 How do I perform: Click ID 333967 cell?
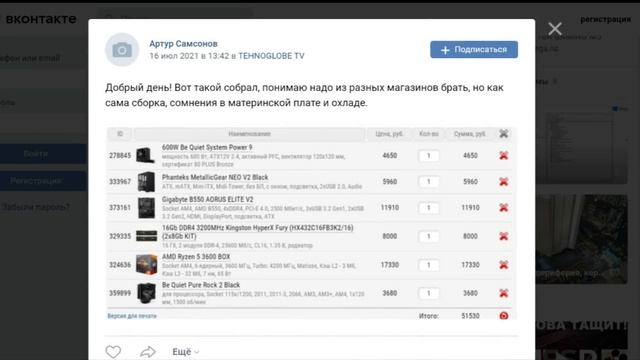120,182
